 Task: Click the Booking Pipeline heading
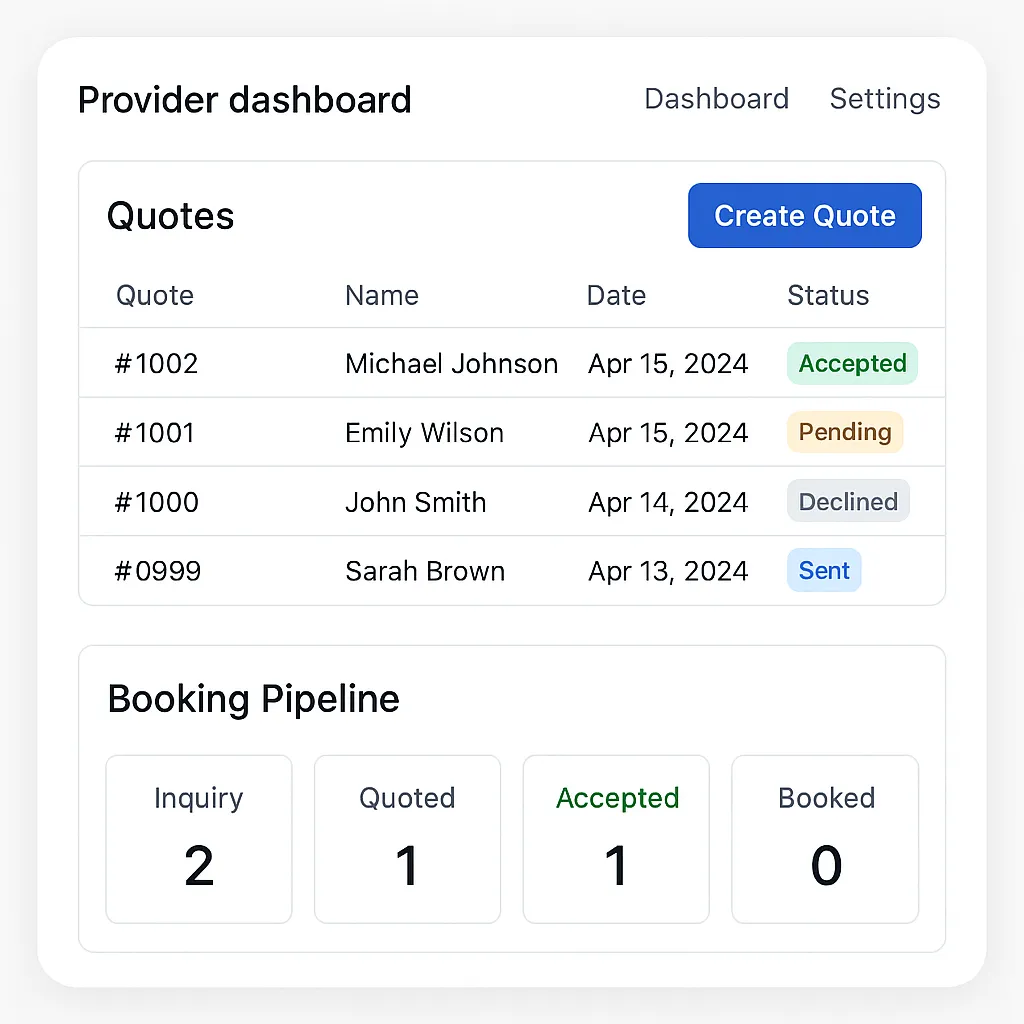pyautogui.click(x=253, y=699)
